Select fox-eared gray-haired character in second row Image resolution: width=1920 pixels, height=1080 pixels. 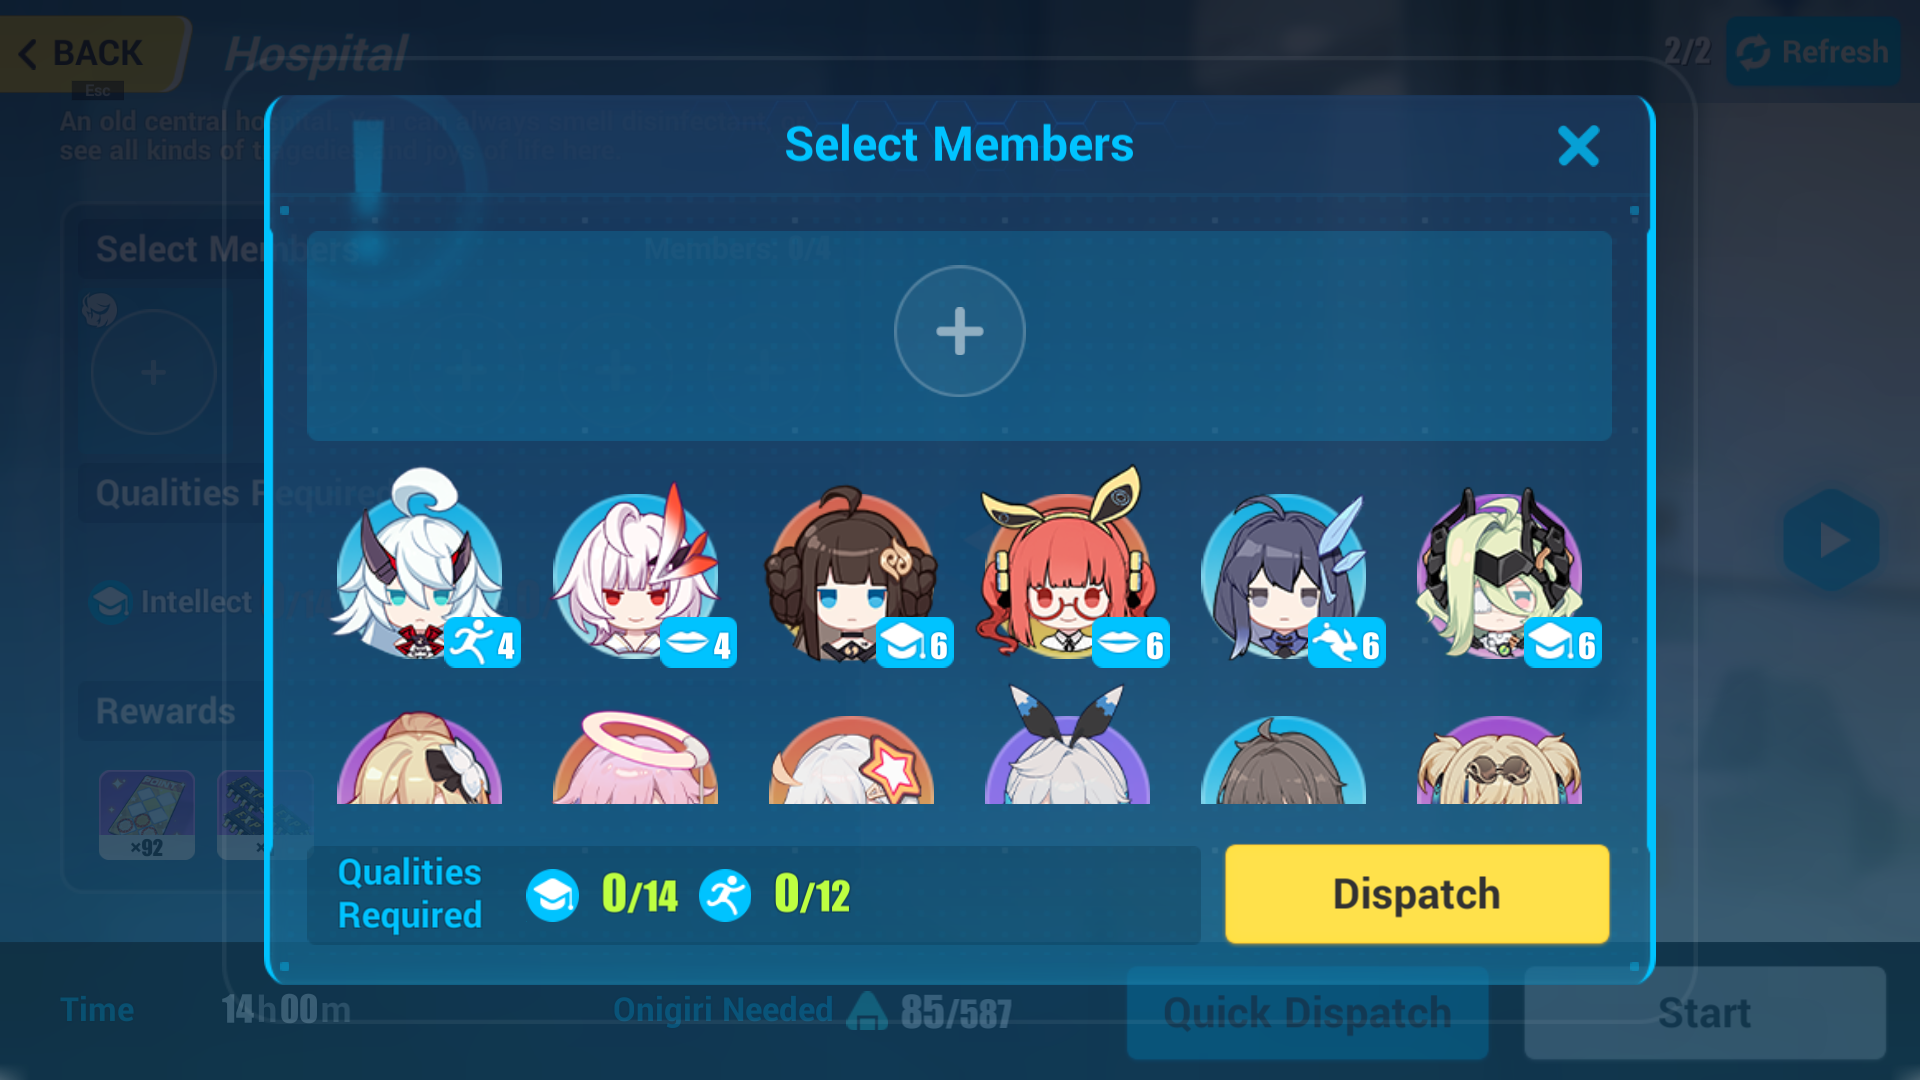[x=1068, y=745]
